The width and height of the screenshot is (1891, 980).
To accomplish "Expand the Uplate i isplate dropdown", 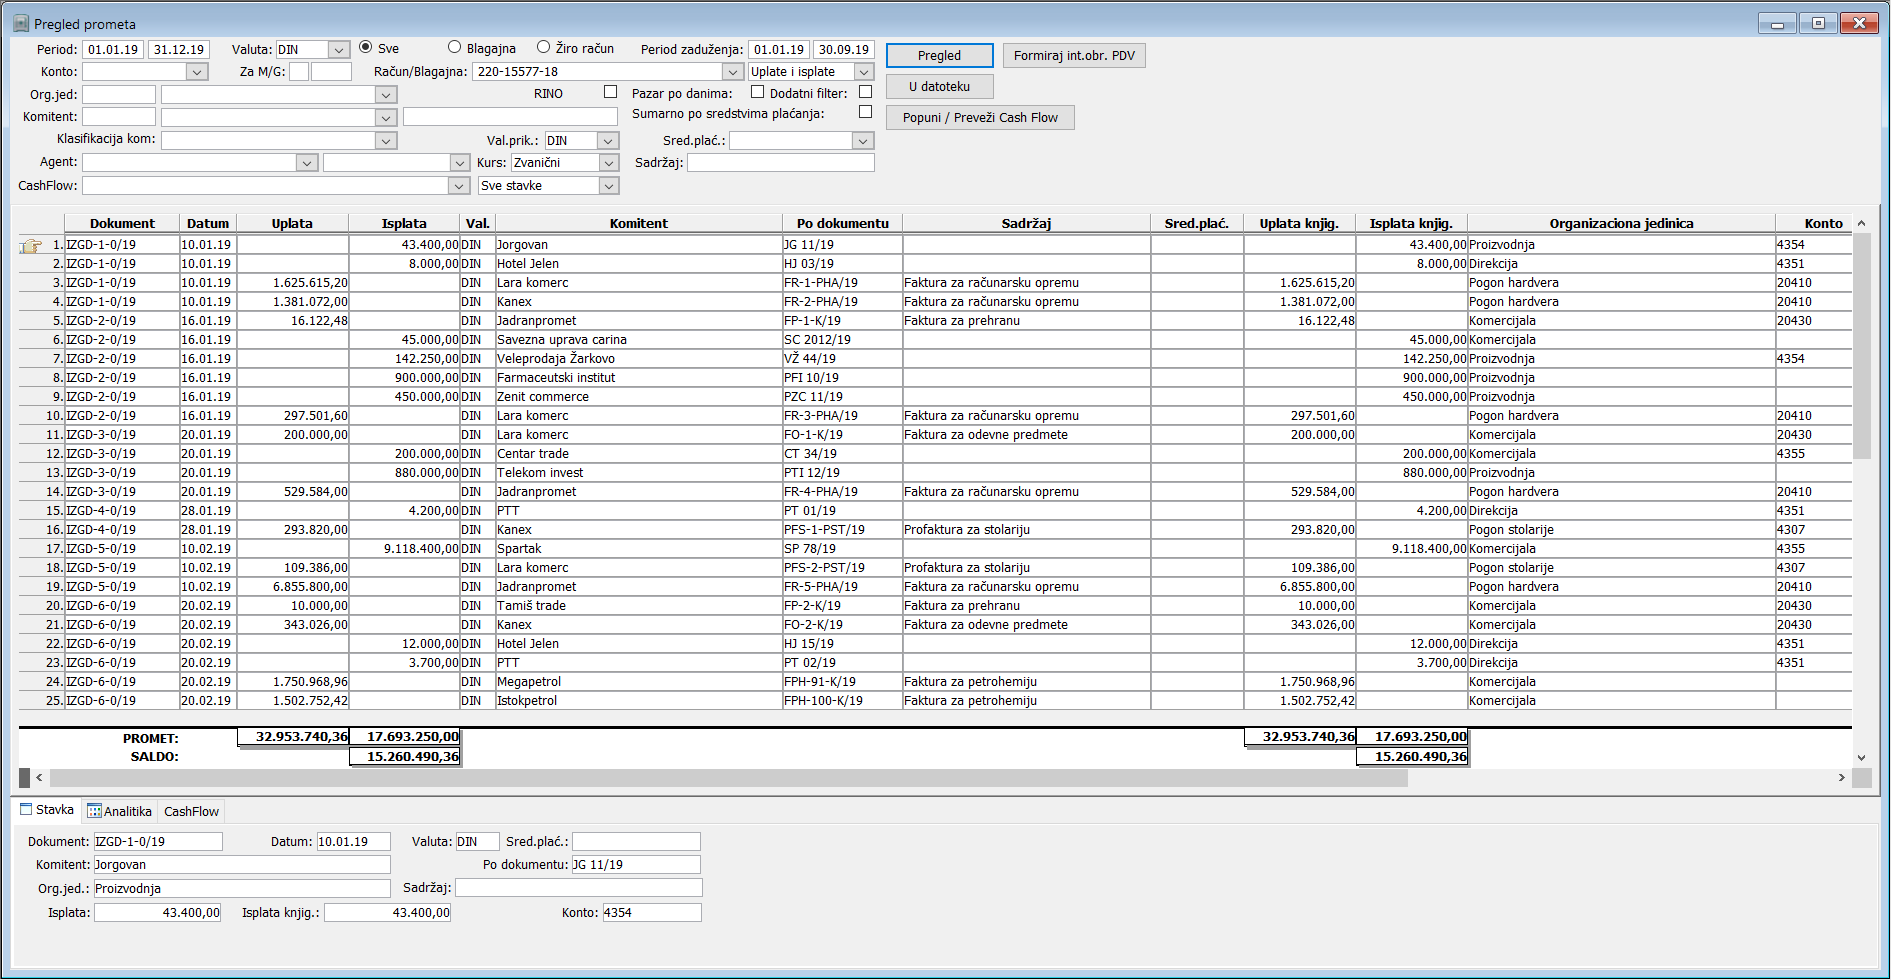I will click(x=864, y=72).
